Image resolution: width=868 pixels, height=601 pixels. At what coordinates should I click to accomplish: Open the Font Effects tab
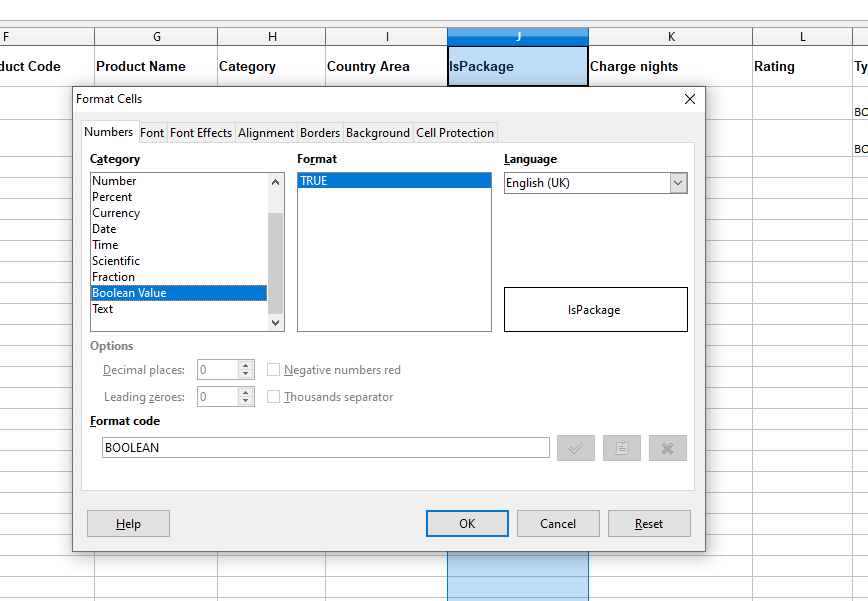point(201,133)
